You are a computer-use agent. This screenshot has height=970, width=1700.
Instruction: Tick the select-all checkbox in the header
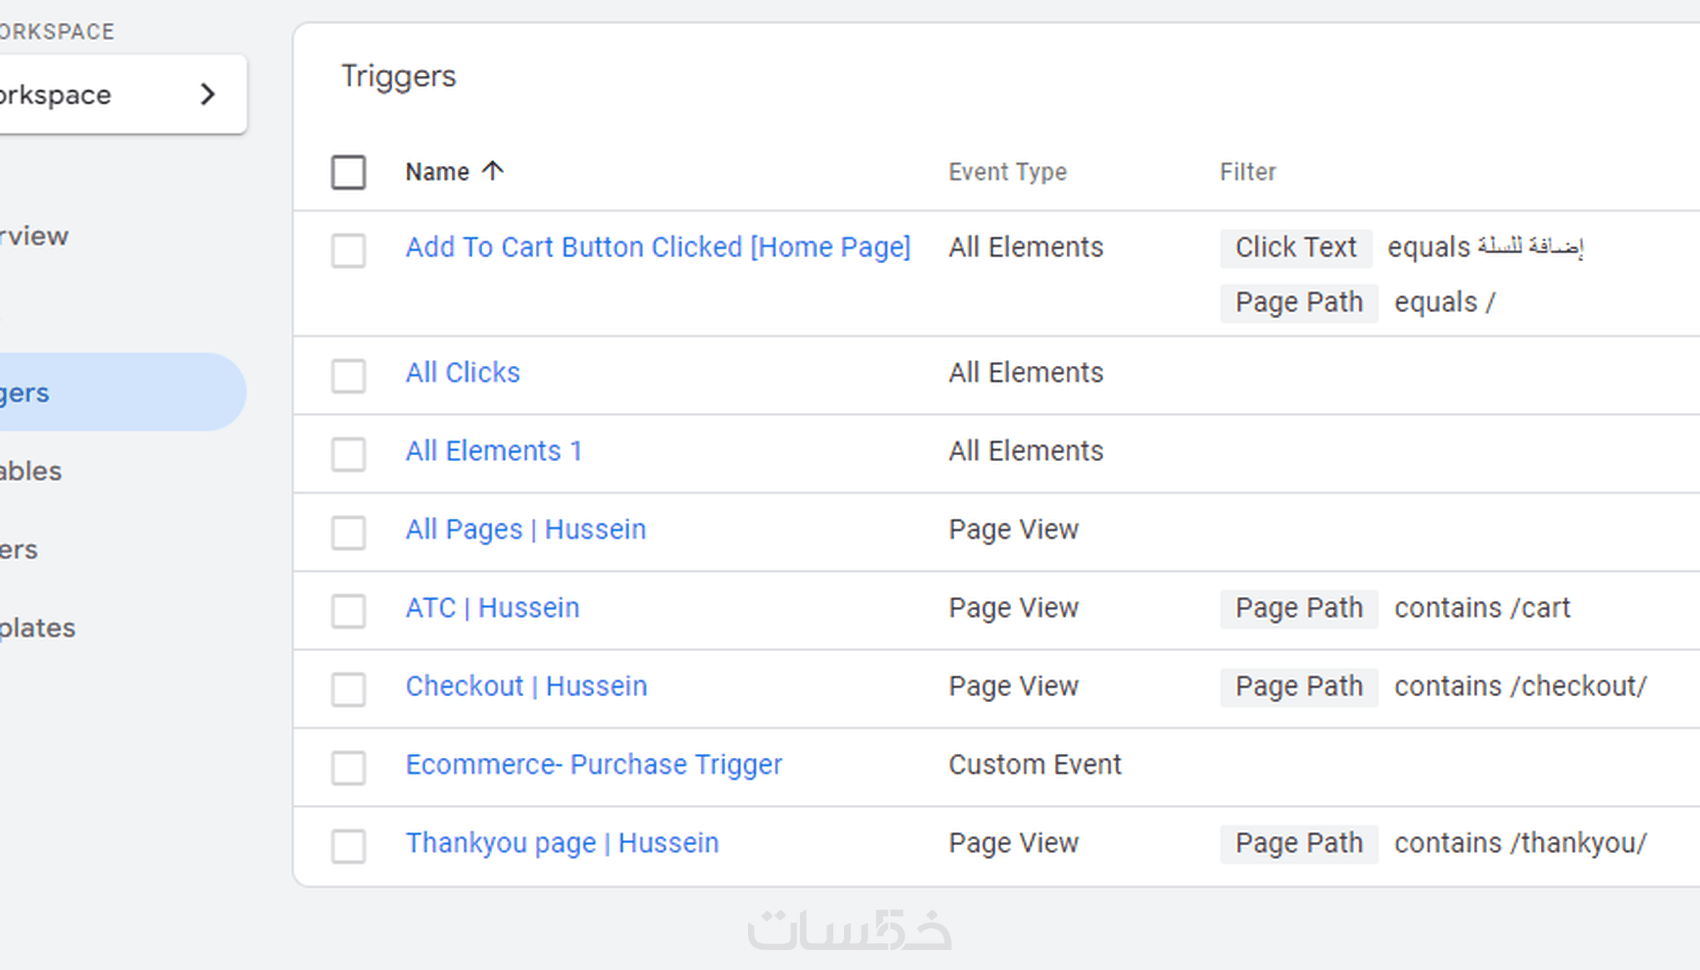(348, 172)
